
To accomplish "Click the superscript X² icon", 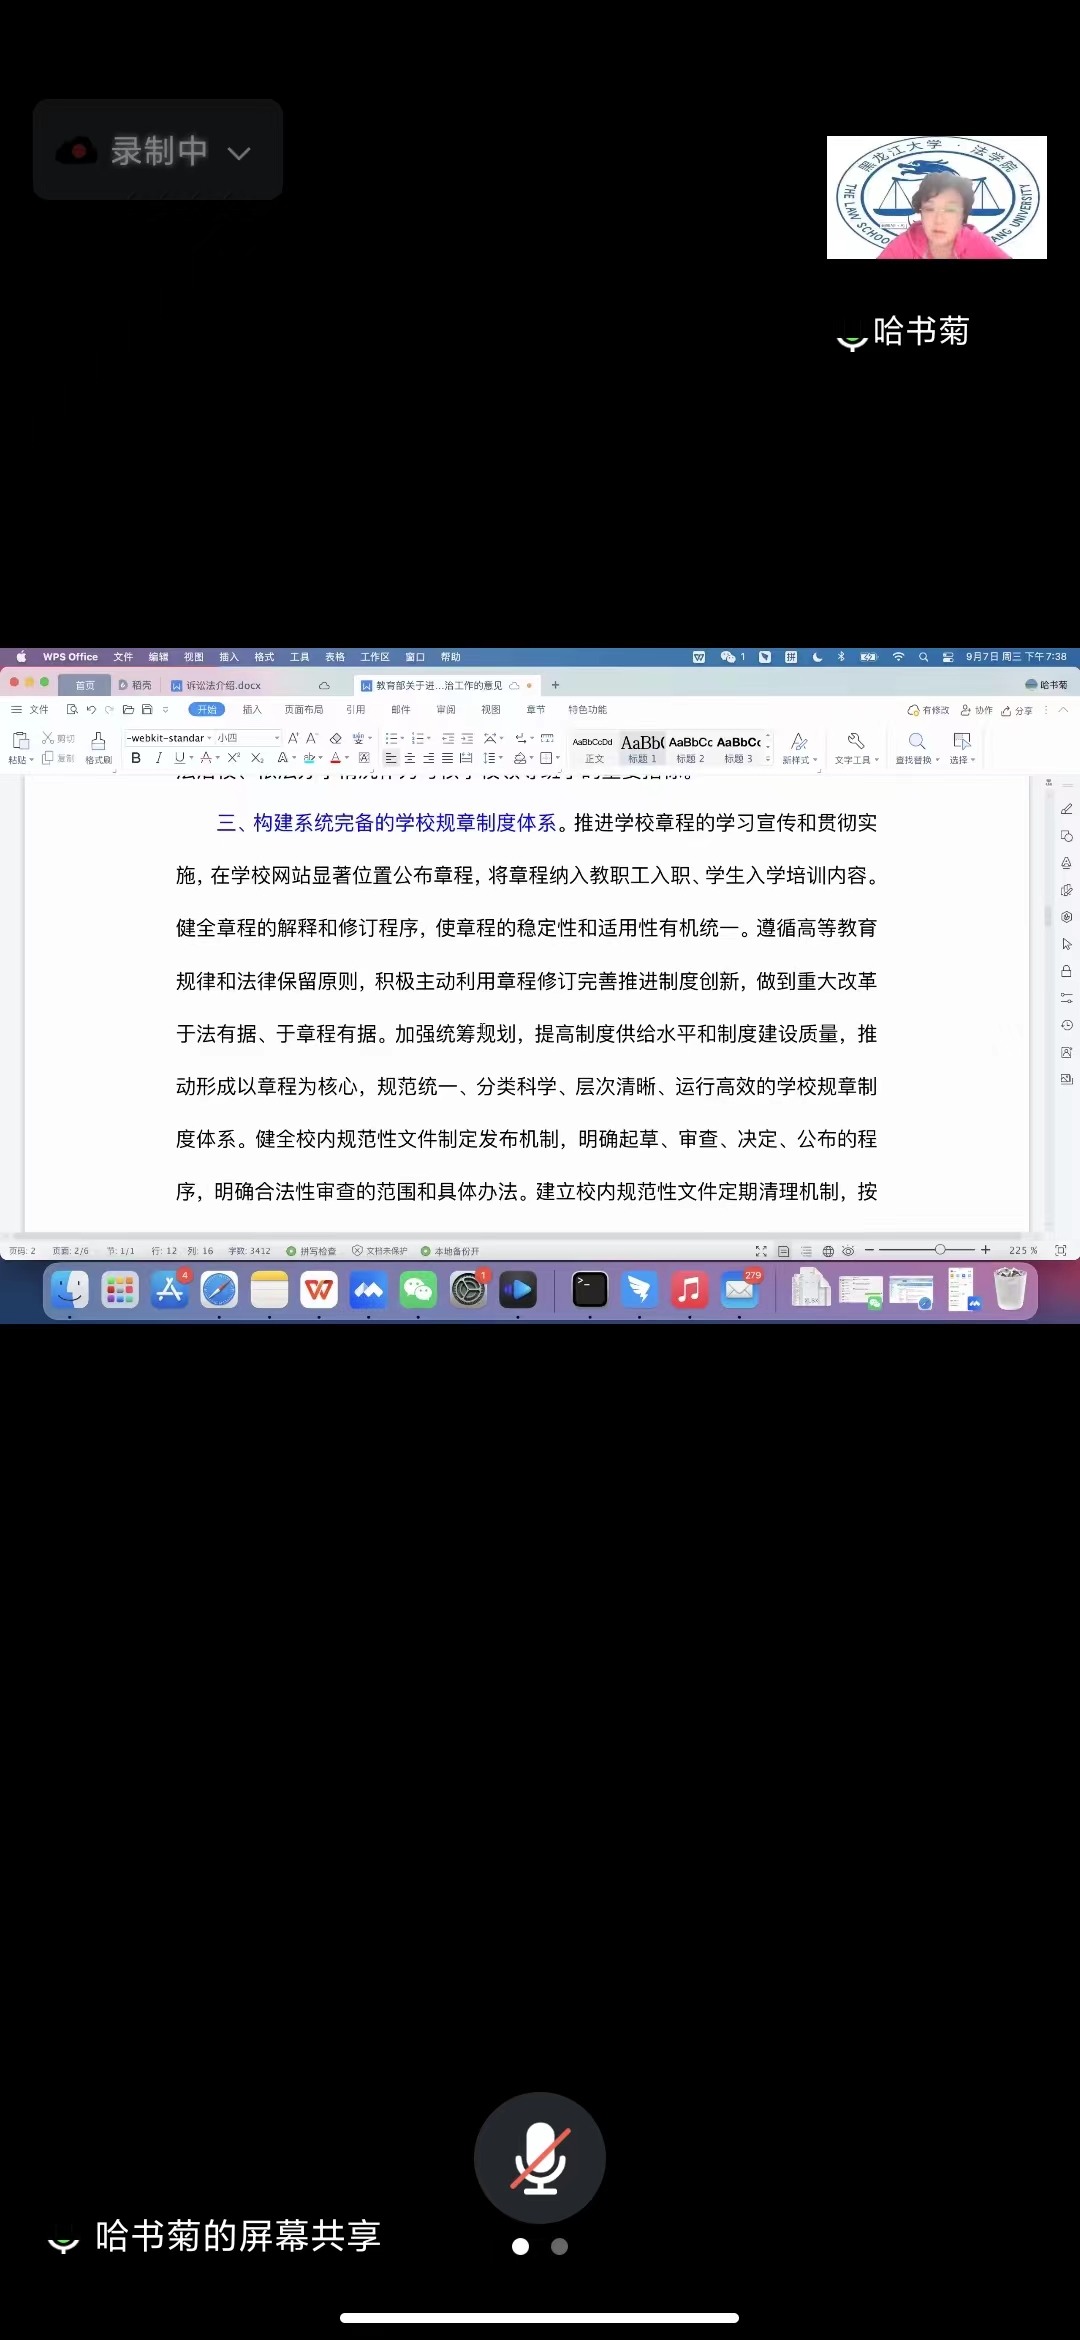I will [233, 758].
